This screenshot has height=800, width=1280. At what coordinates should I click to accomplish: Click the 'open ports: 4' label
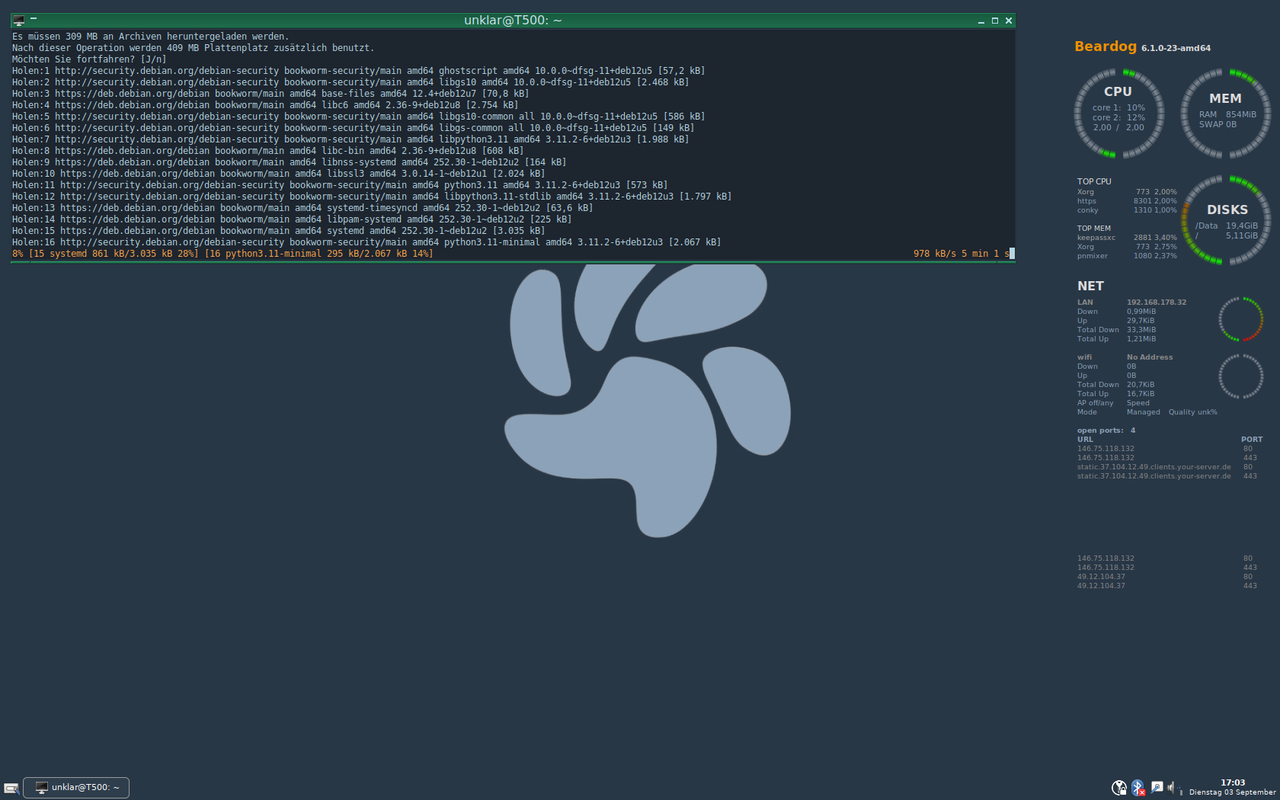click(x=1105, y=430)
